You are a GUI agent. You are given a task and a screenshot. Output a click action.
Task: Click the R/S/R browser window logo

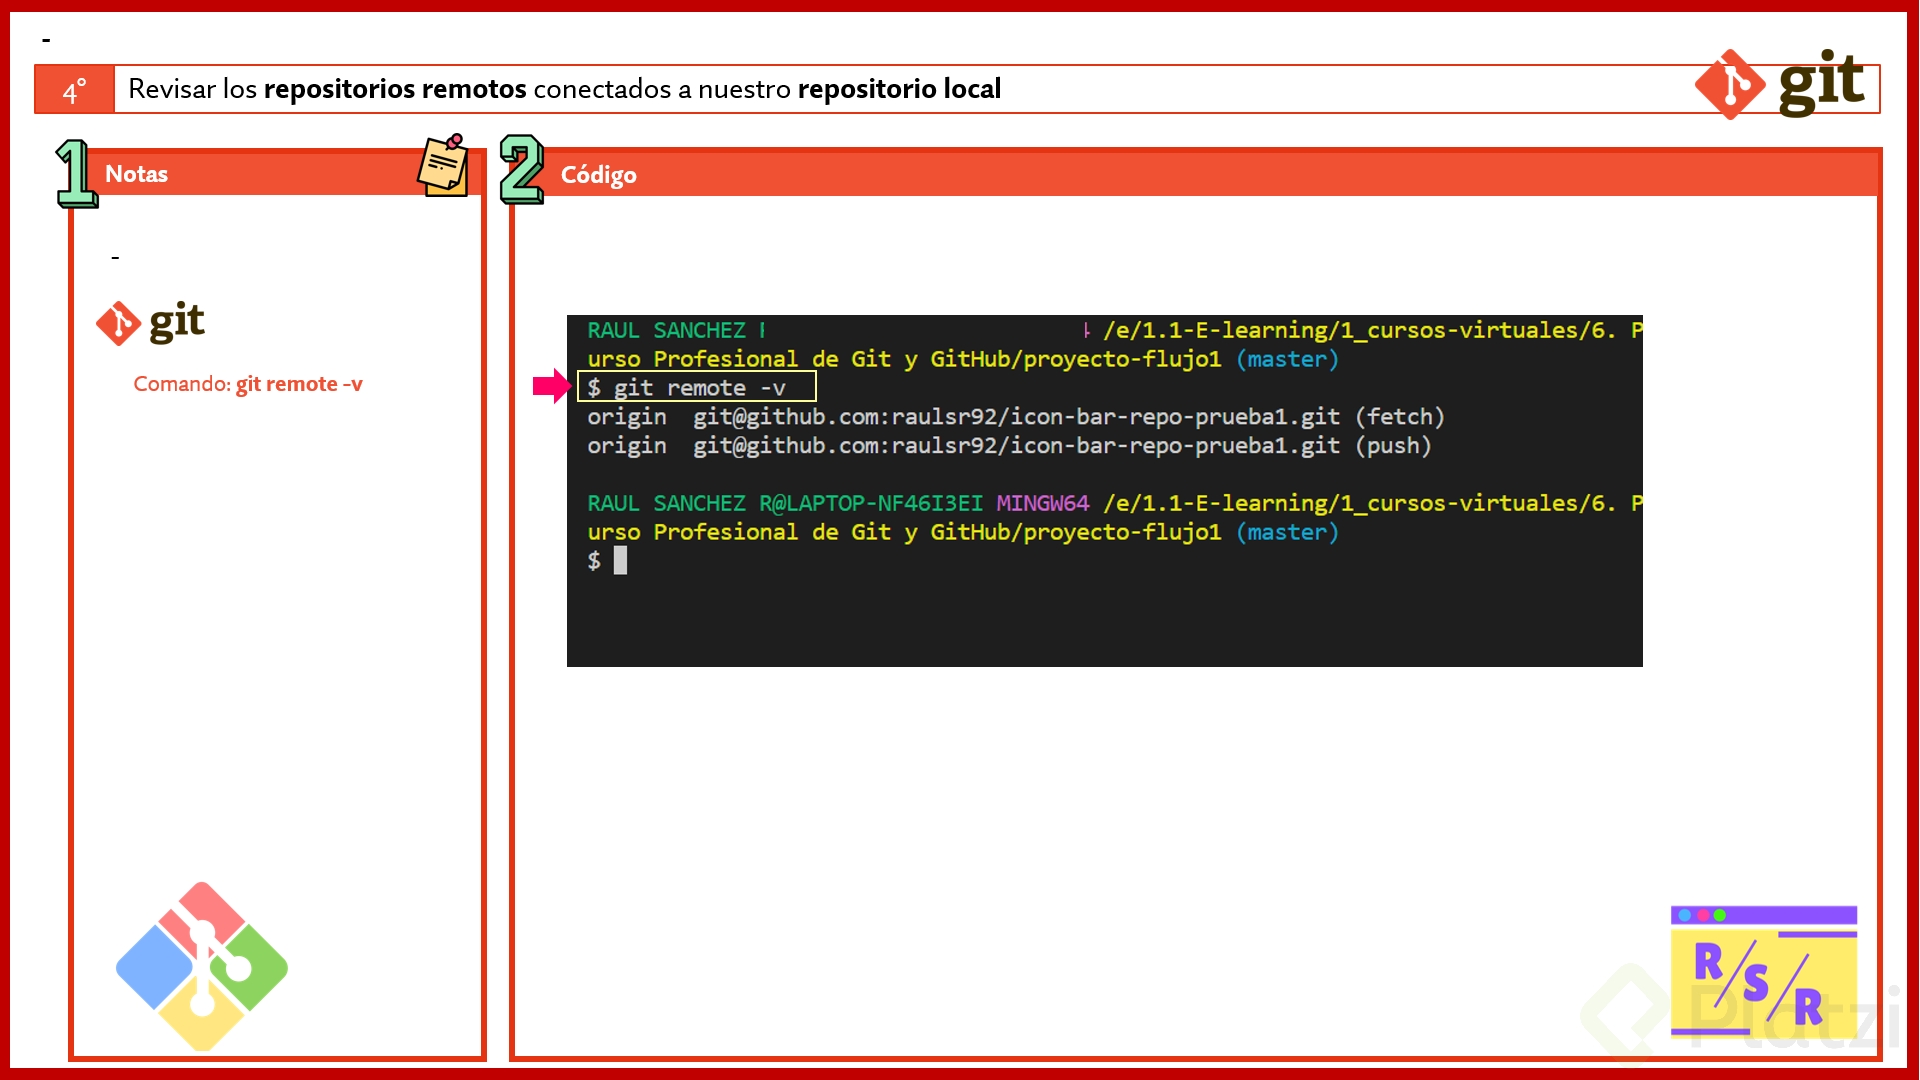click(1763, 972)
